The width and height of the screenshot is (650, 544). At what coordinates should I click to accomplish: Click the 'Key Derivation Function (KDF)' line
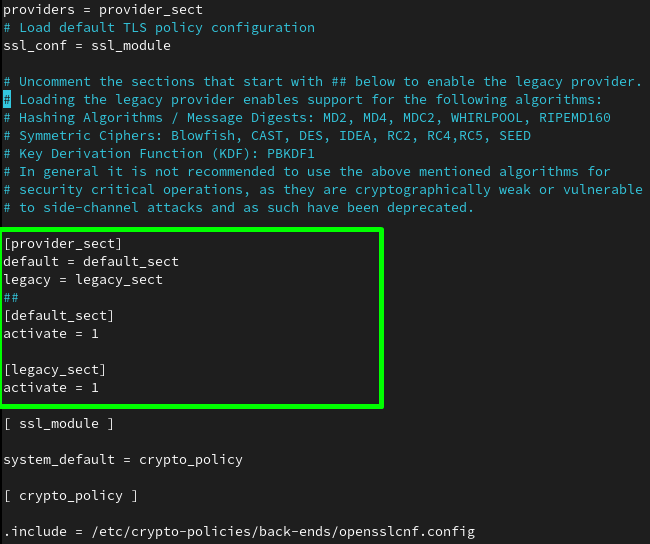coord(158,153)
